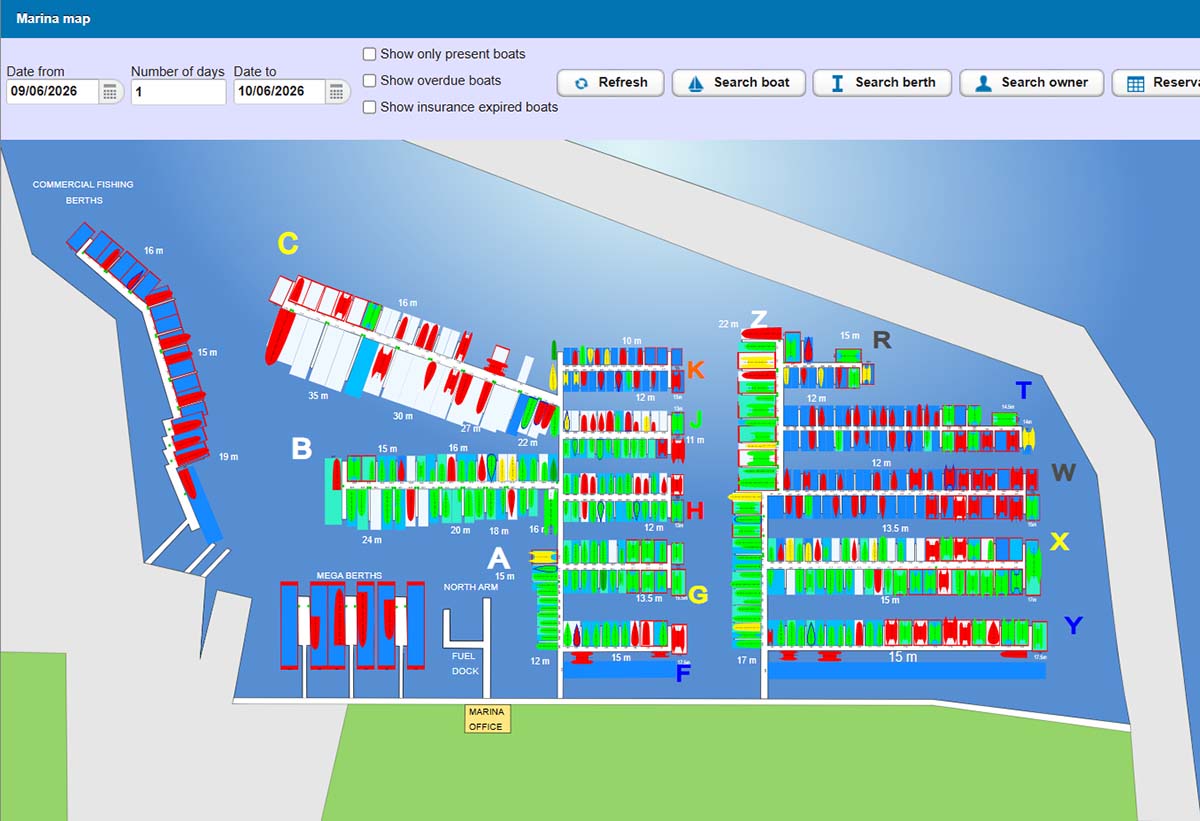The width and height of the screenshot is (1200, 821).
Task: Click the sailboat icon on Search boat
Action: [x=696, y=83]
